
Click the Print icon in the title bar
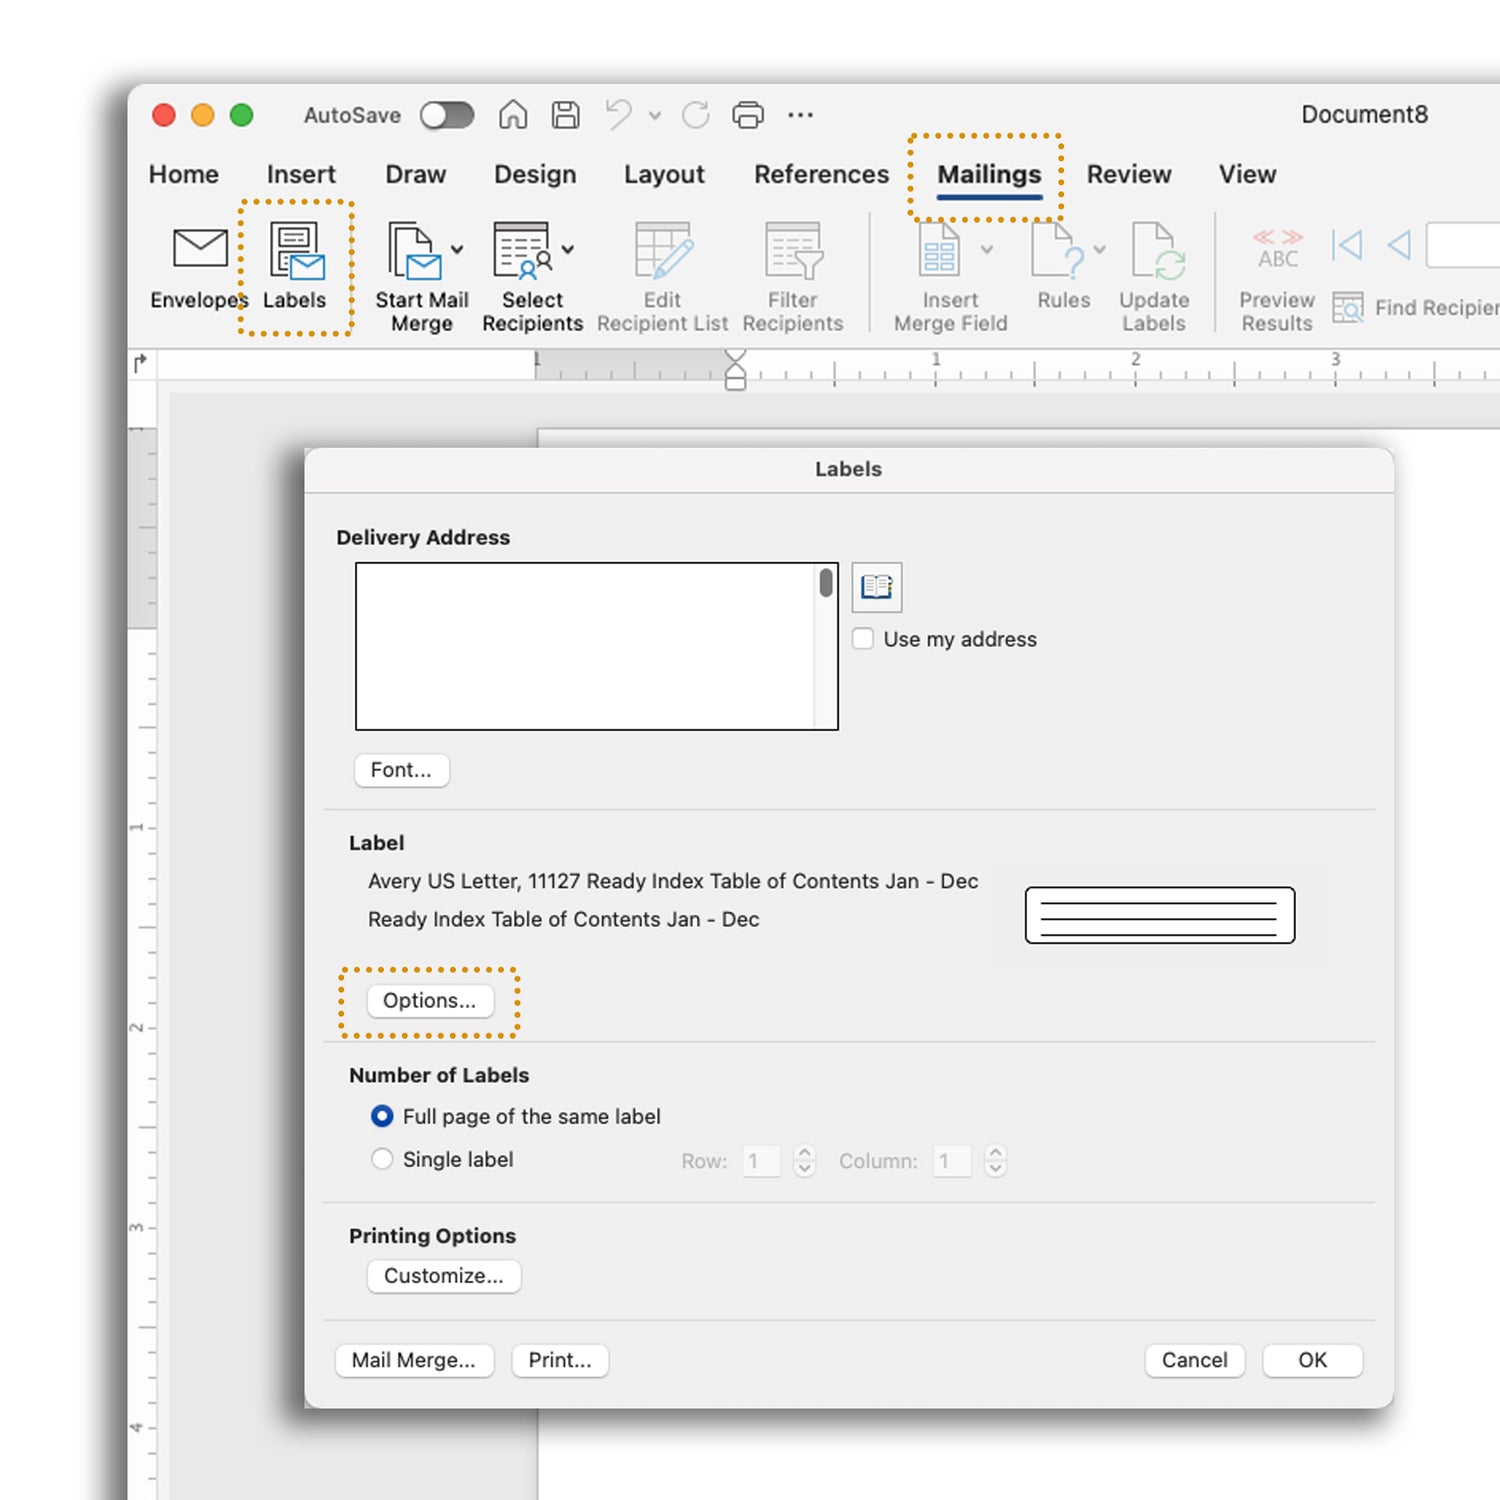coord(747,115)
